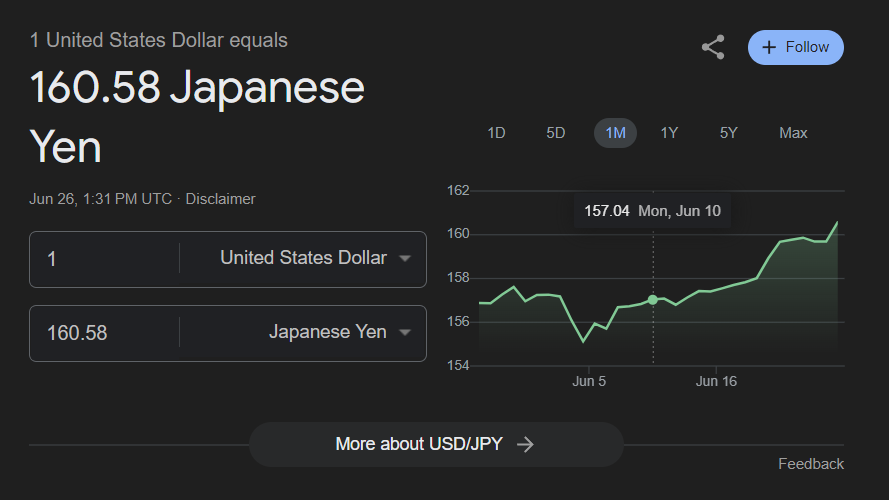Click the Jun 5 date on chart axis
889x500 pixels.
(x=589, y=381)
